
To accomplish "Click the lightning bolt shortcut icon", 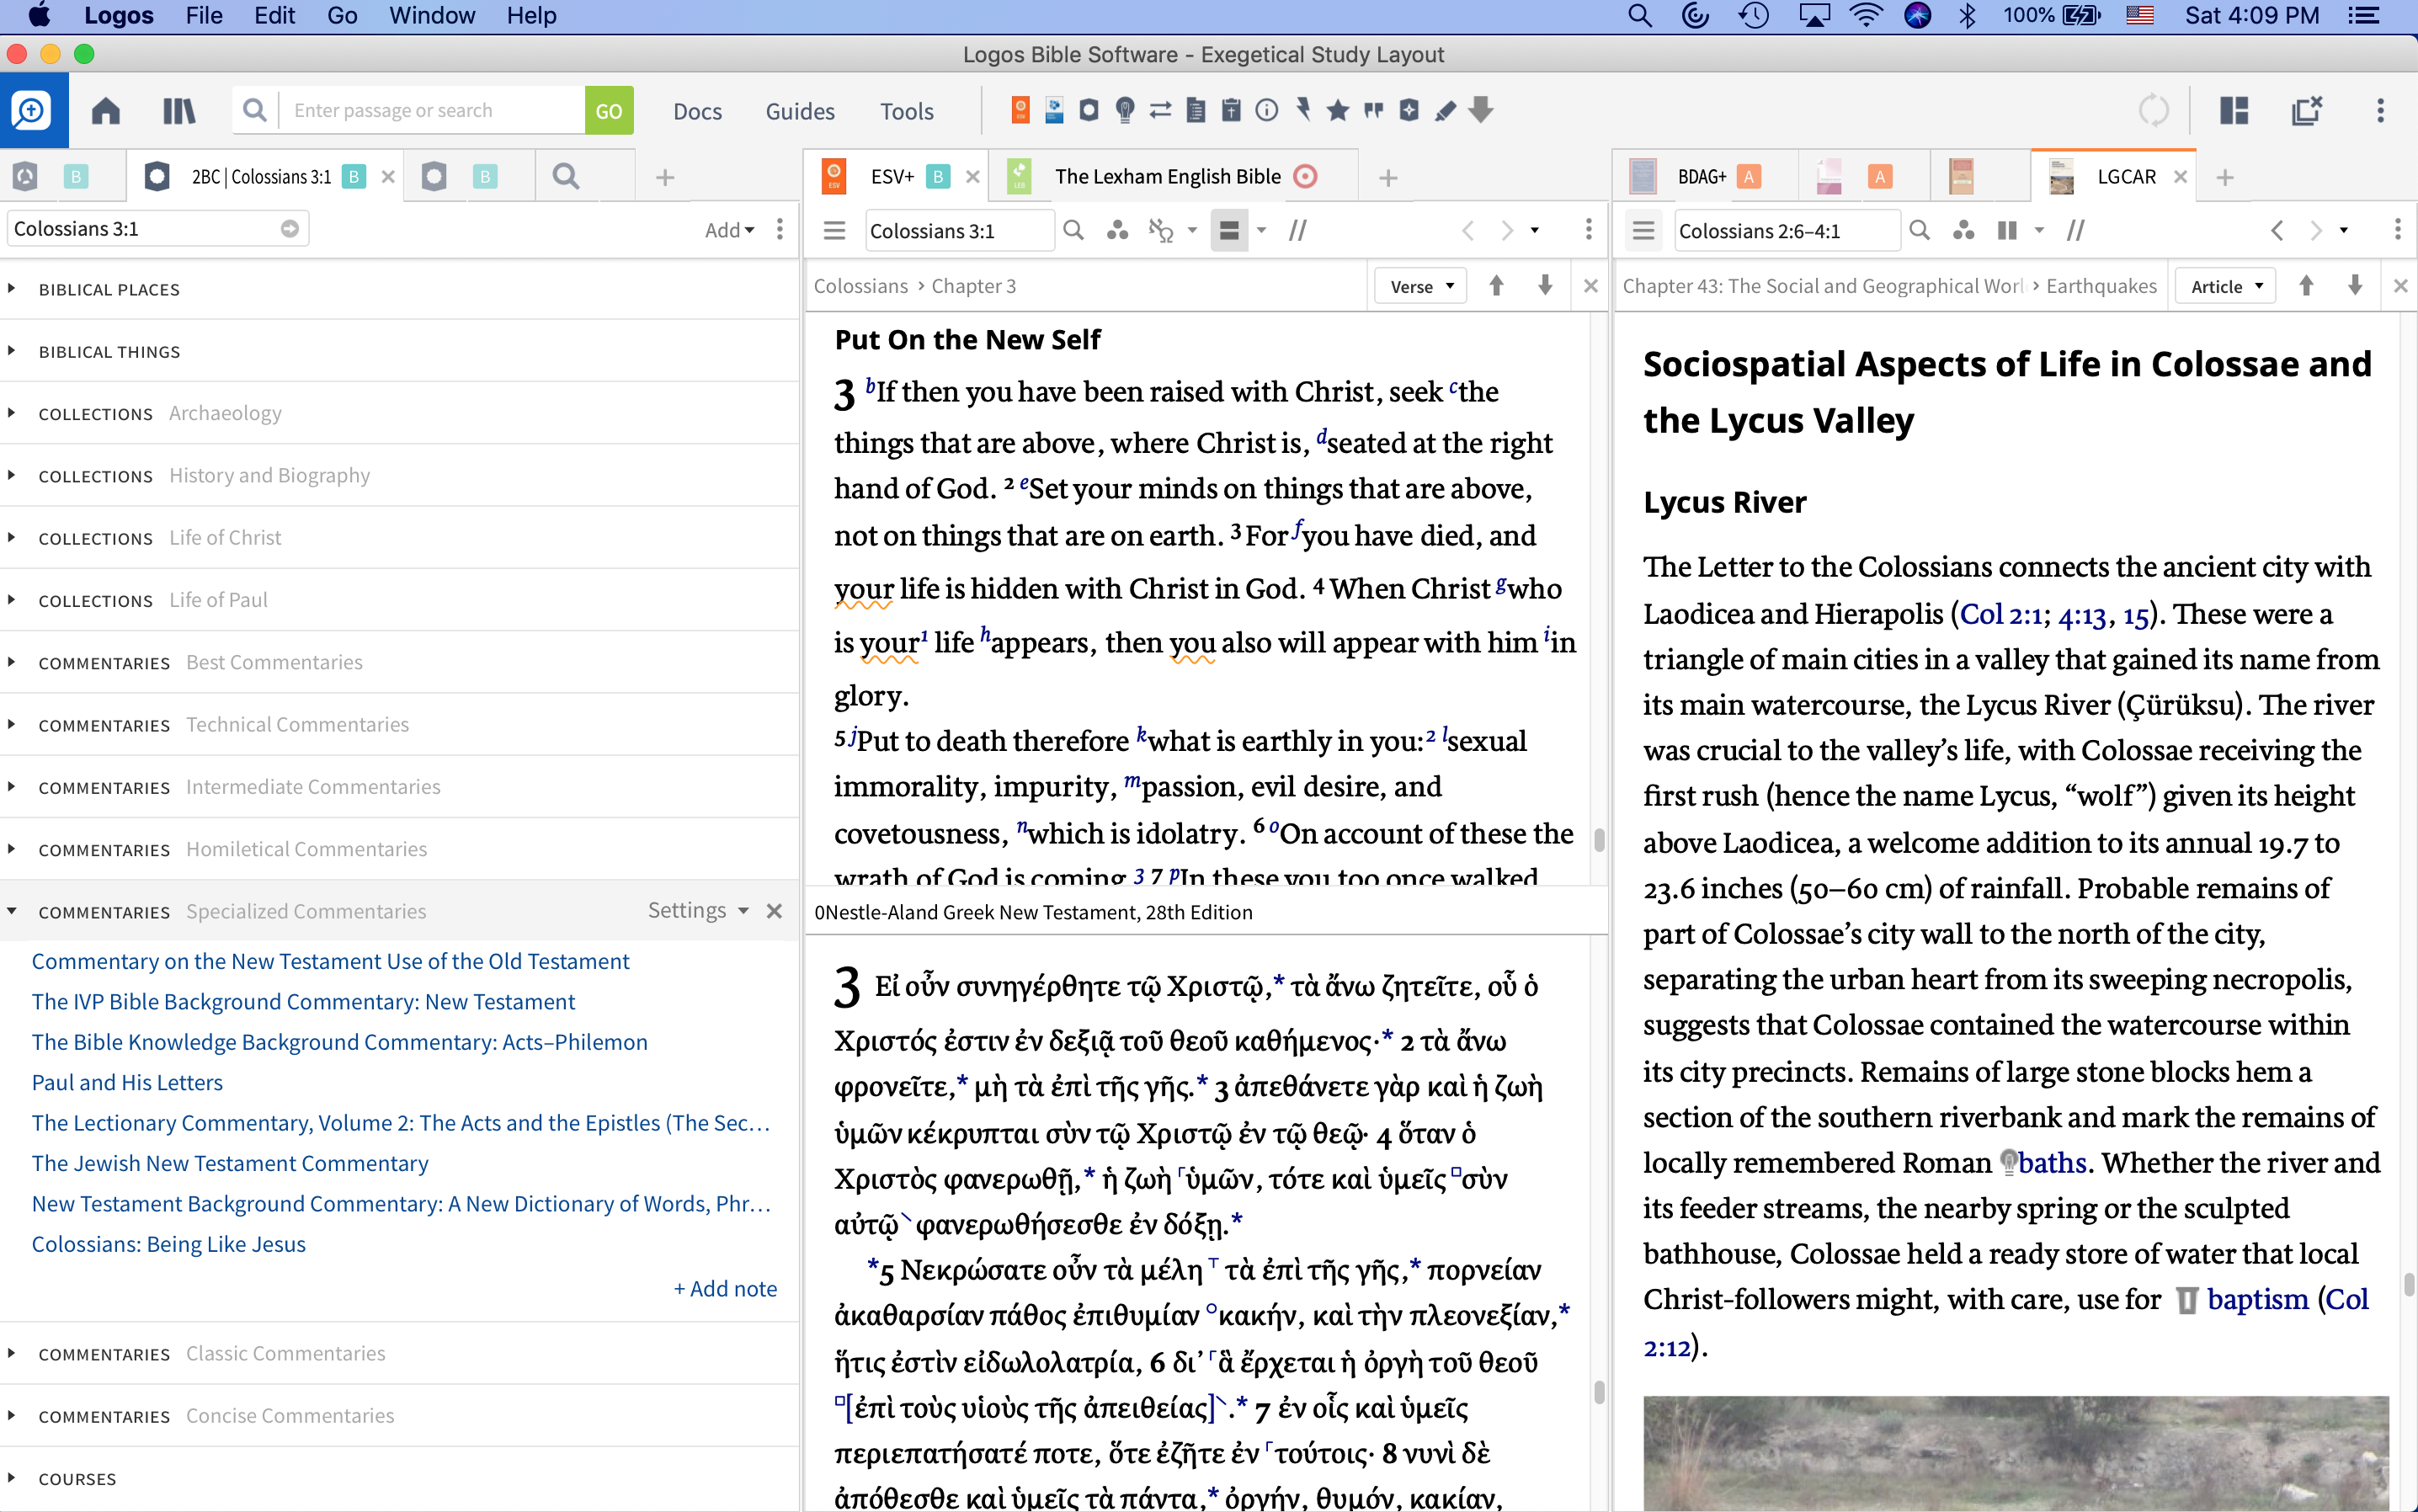I will coord(1302,109).
